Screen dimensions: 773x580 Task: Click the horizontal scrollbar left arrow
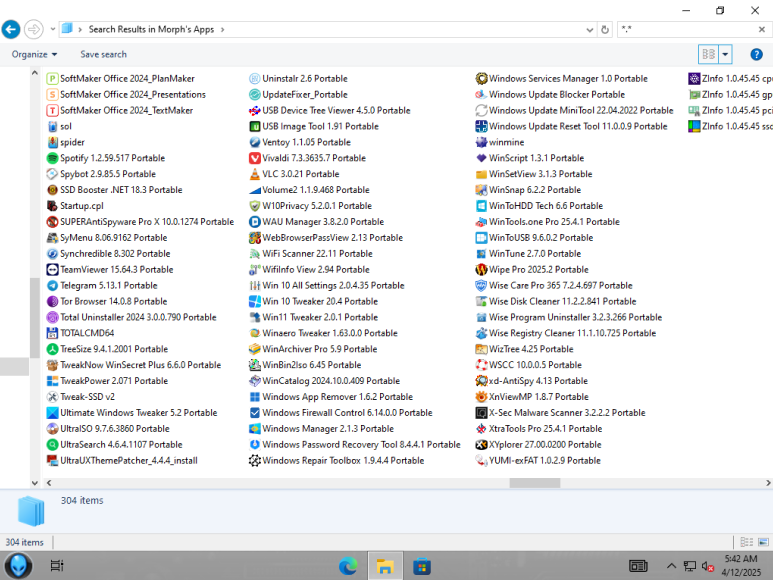(49, 483)
